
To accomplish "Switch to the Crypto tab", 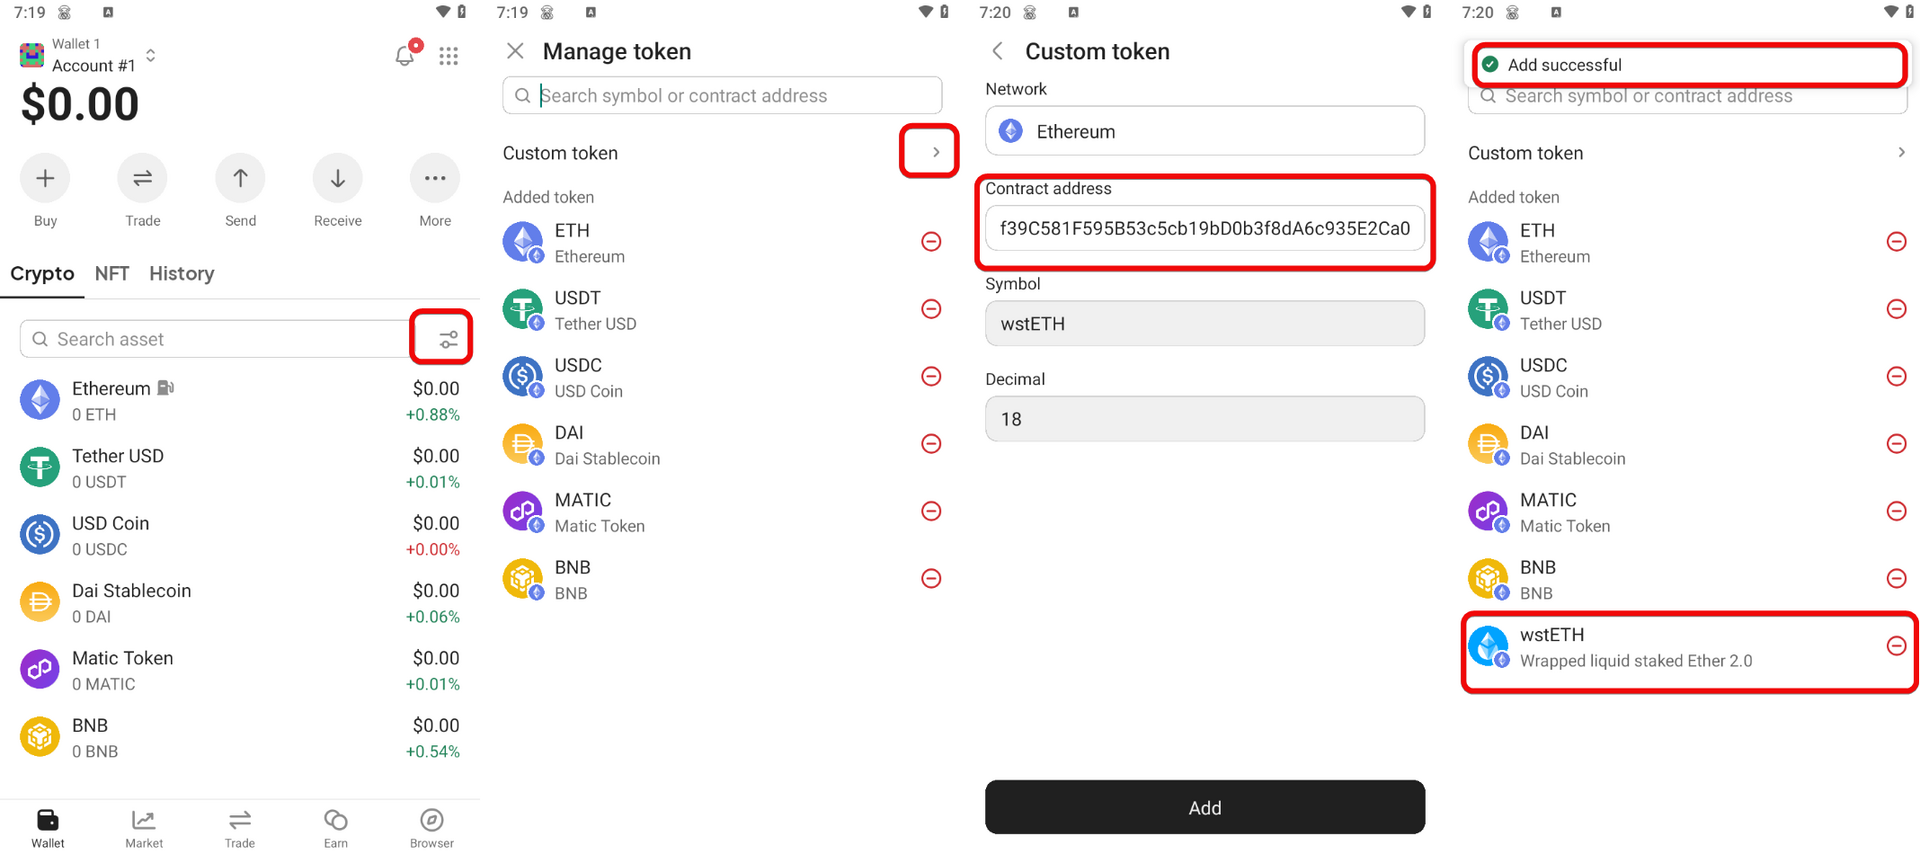I will [x=42, y=273].
